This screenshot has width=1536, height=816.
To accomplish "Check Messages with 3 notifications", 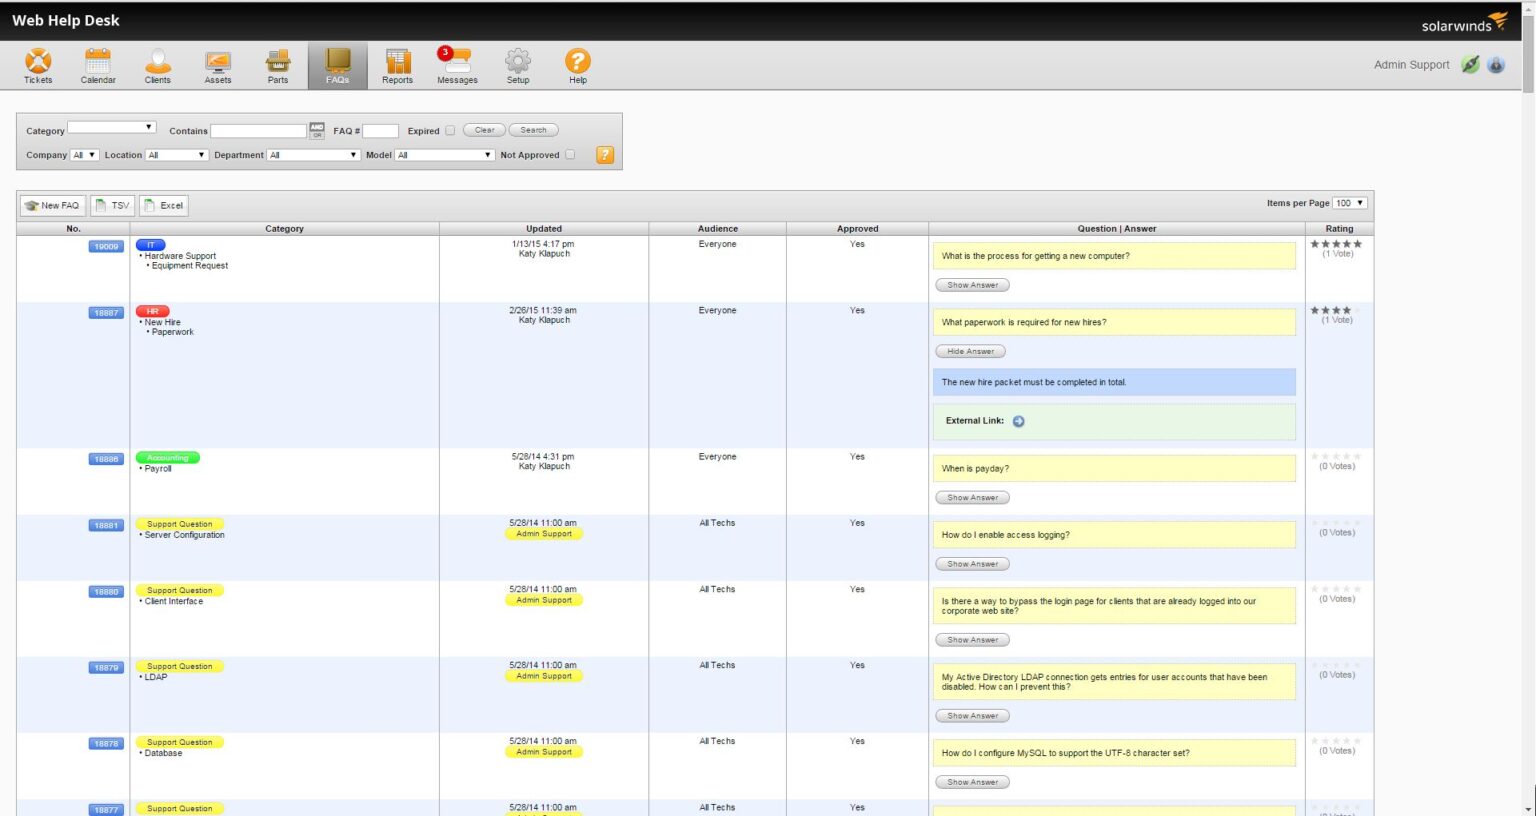I will click(457, 64).
